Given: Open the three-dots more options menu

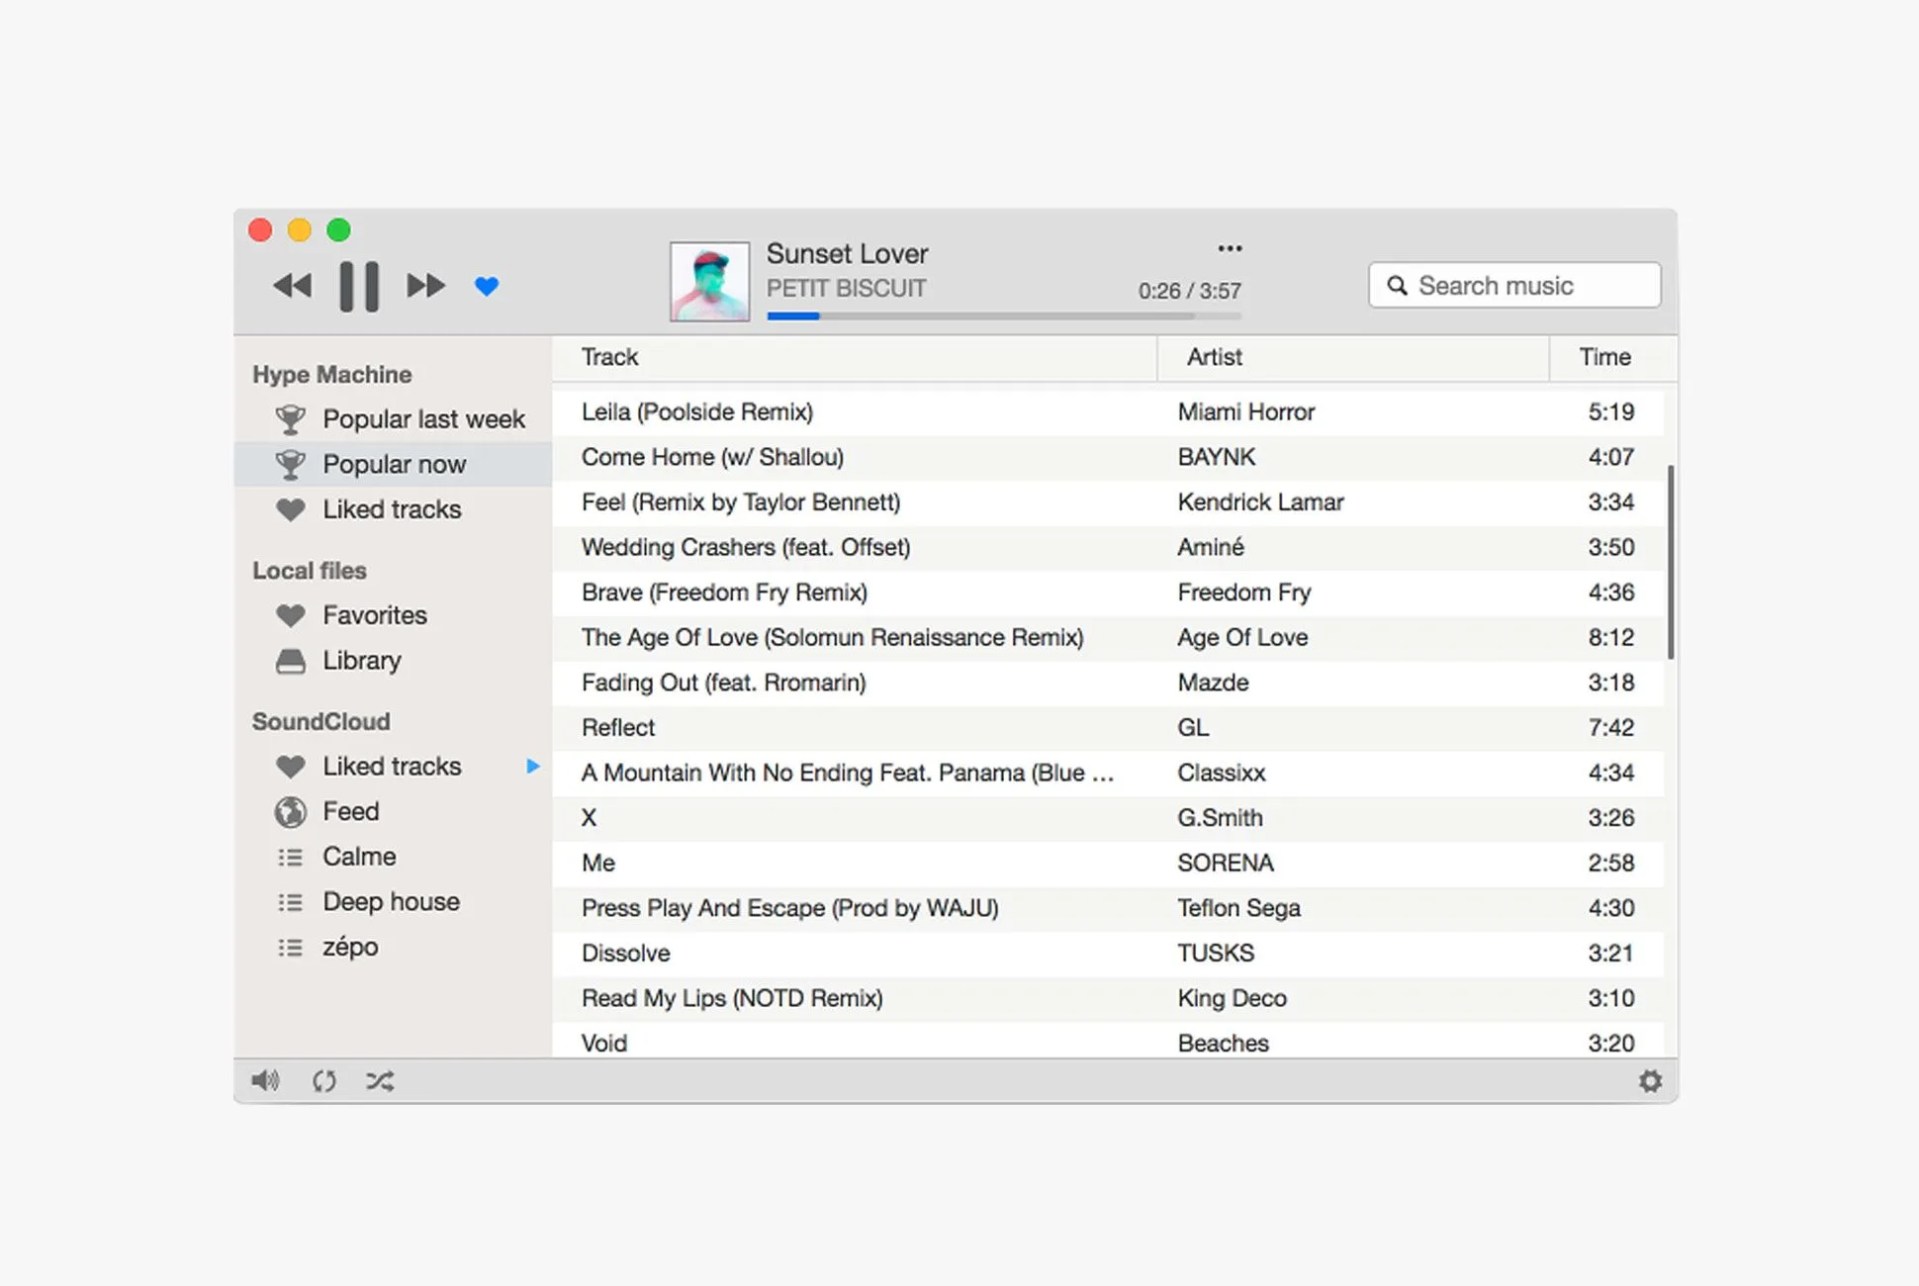Looking at the screenshot, I should pos(1229,248).
